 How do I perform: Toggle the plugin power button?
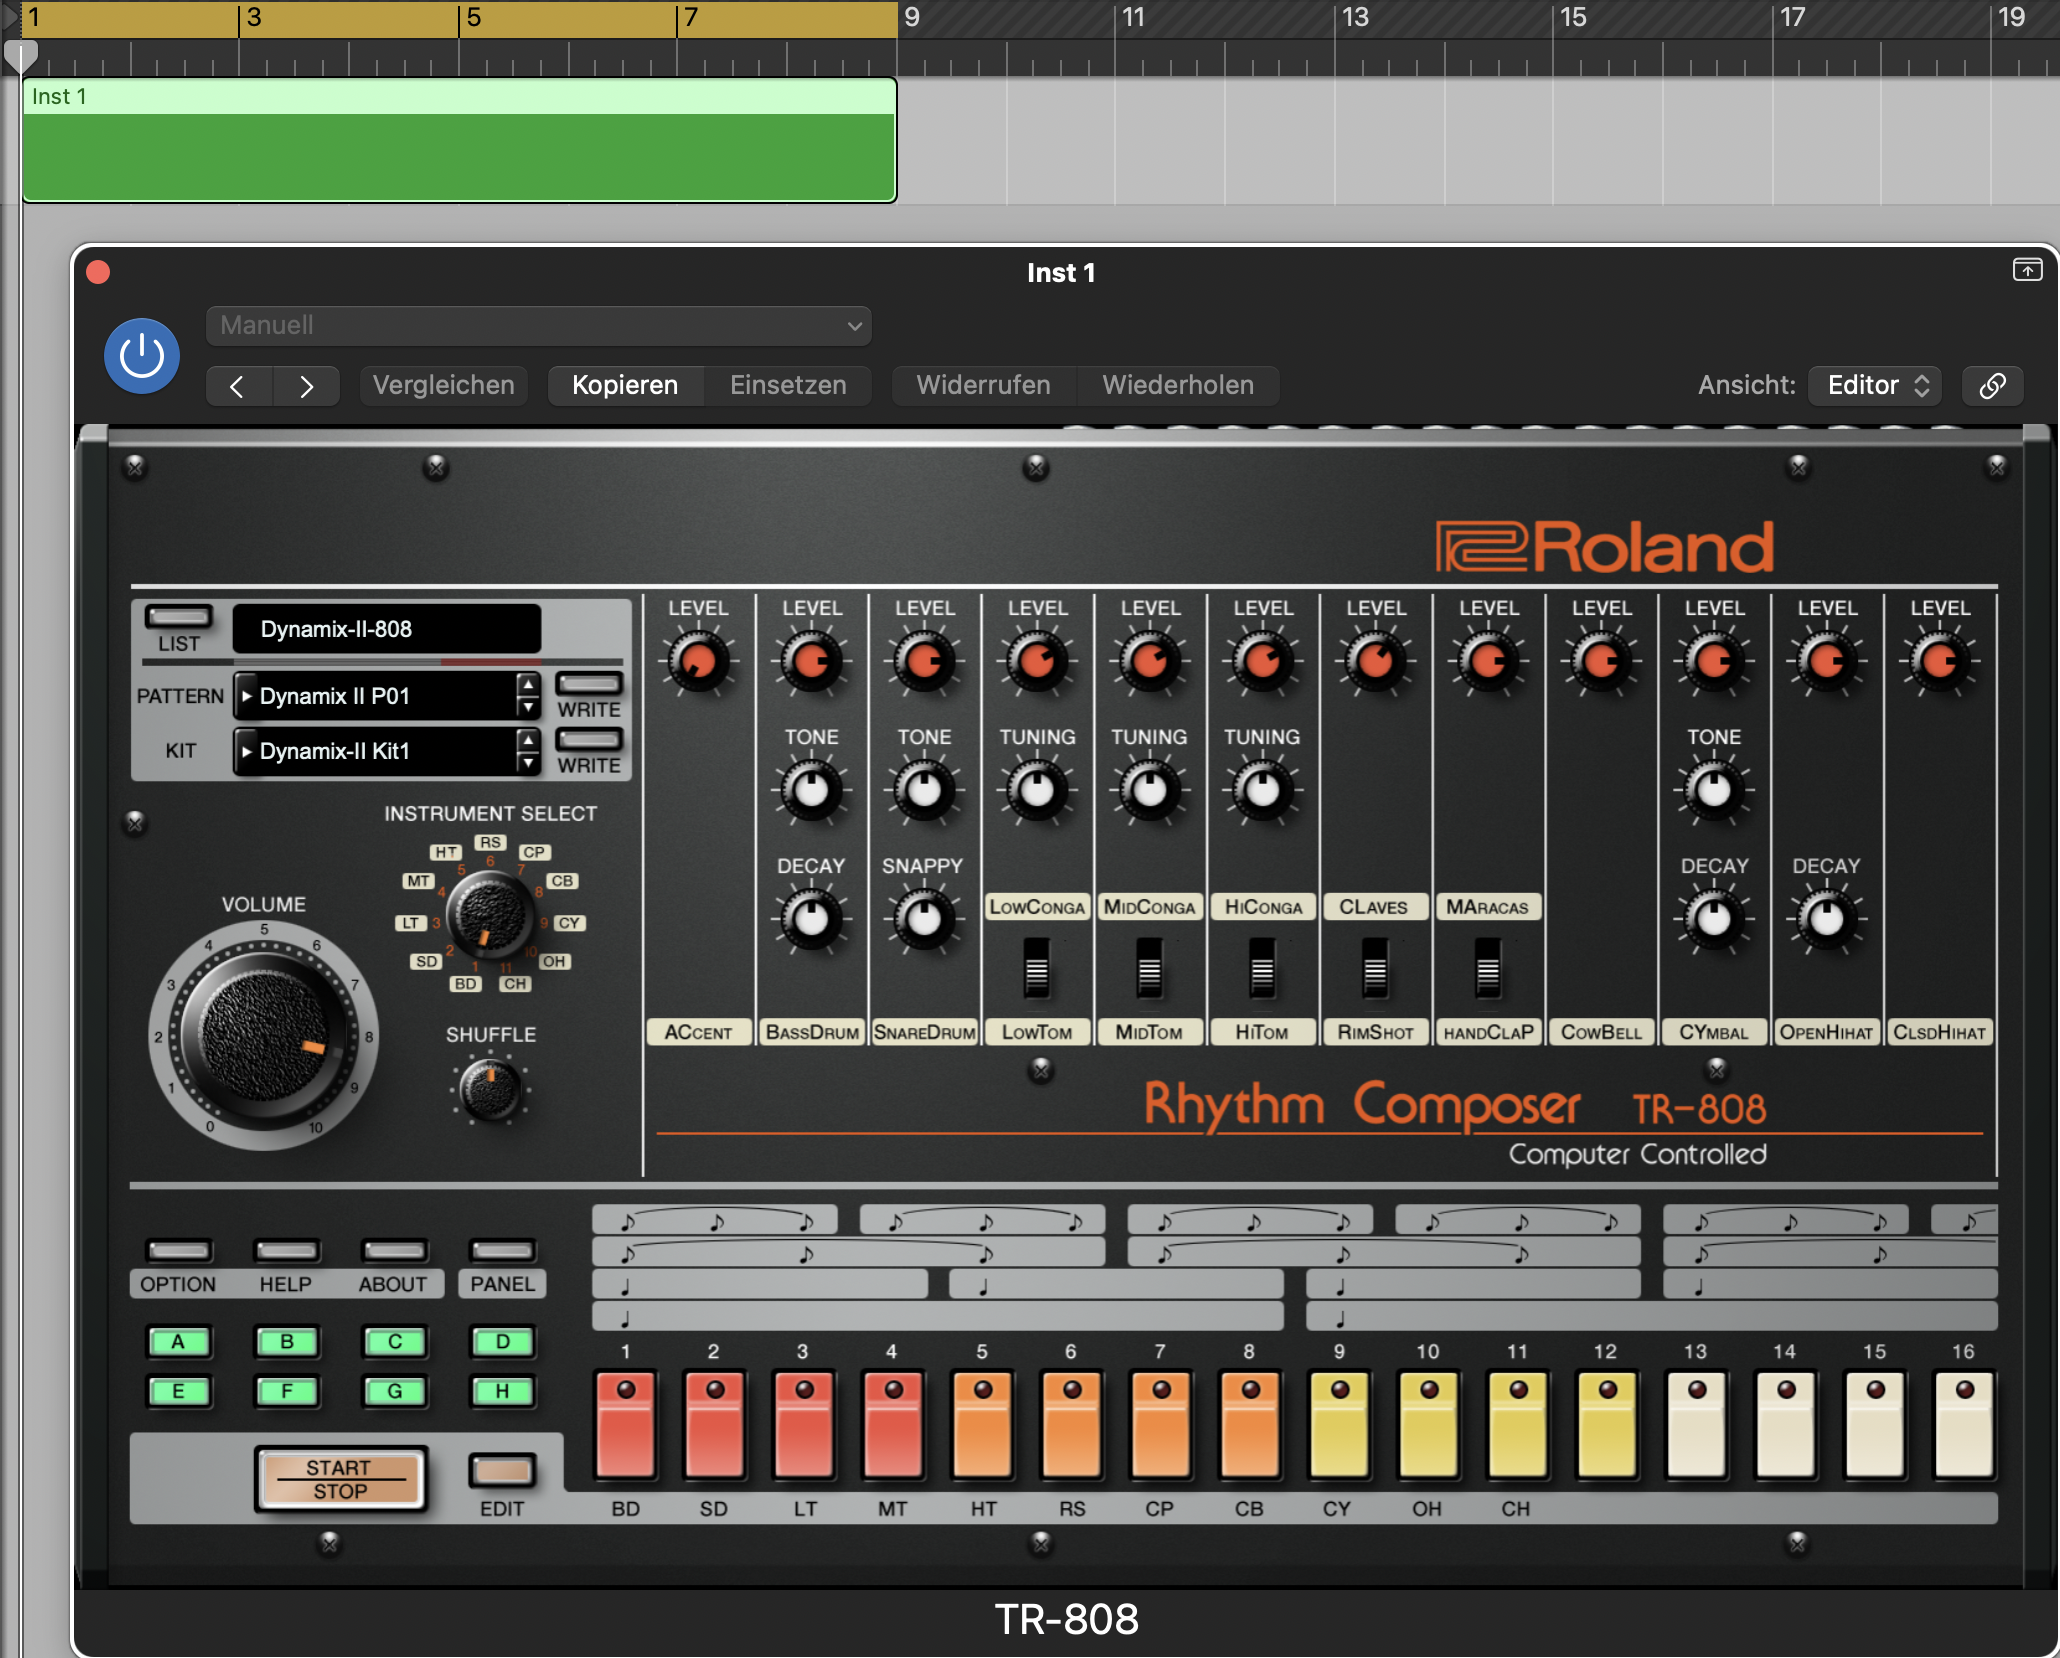pyautogui.click(x=142, y=355)
